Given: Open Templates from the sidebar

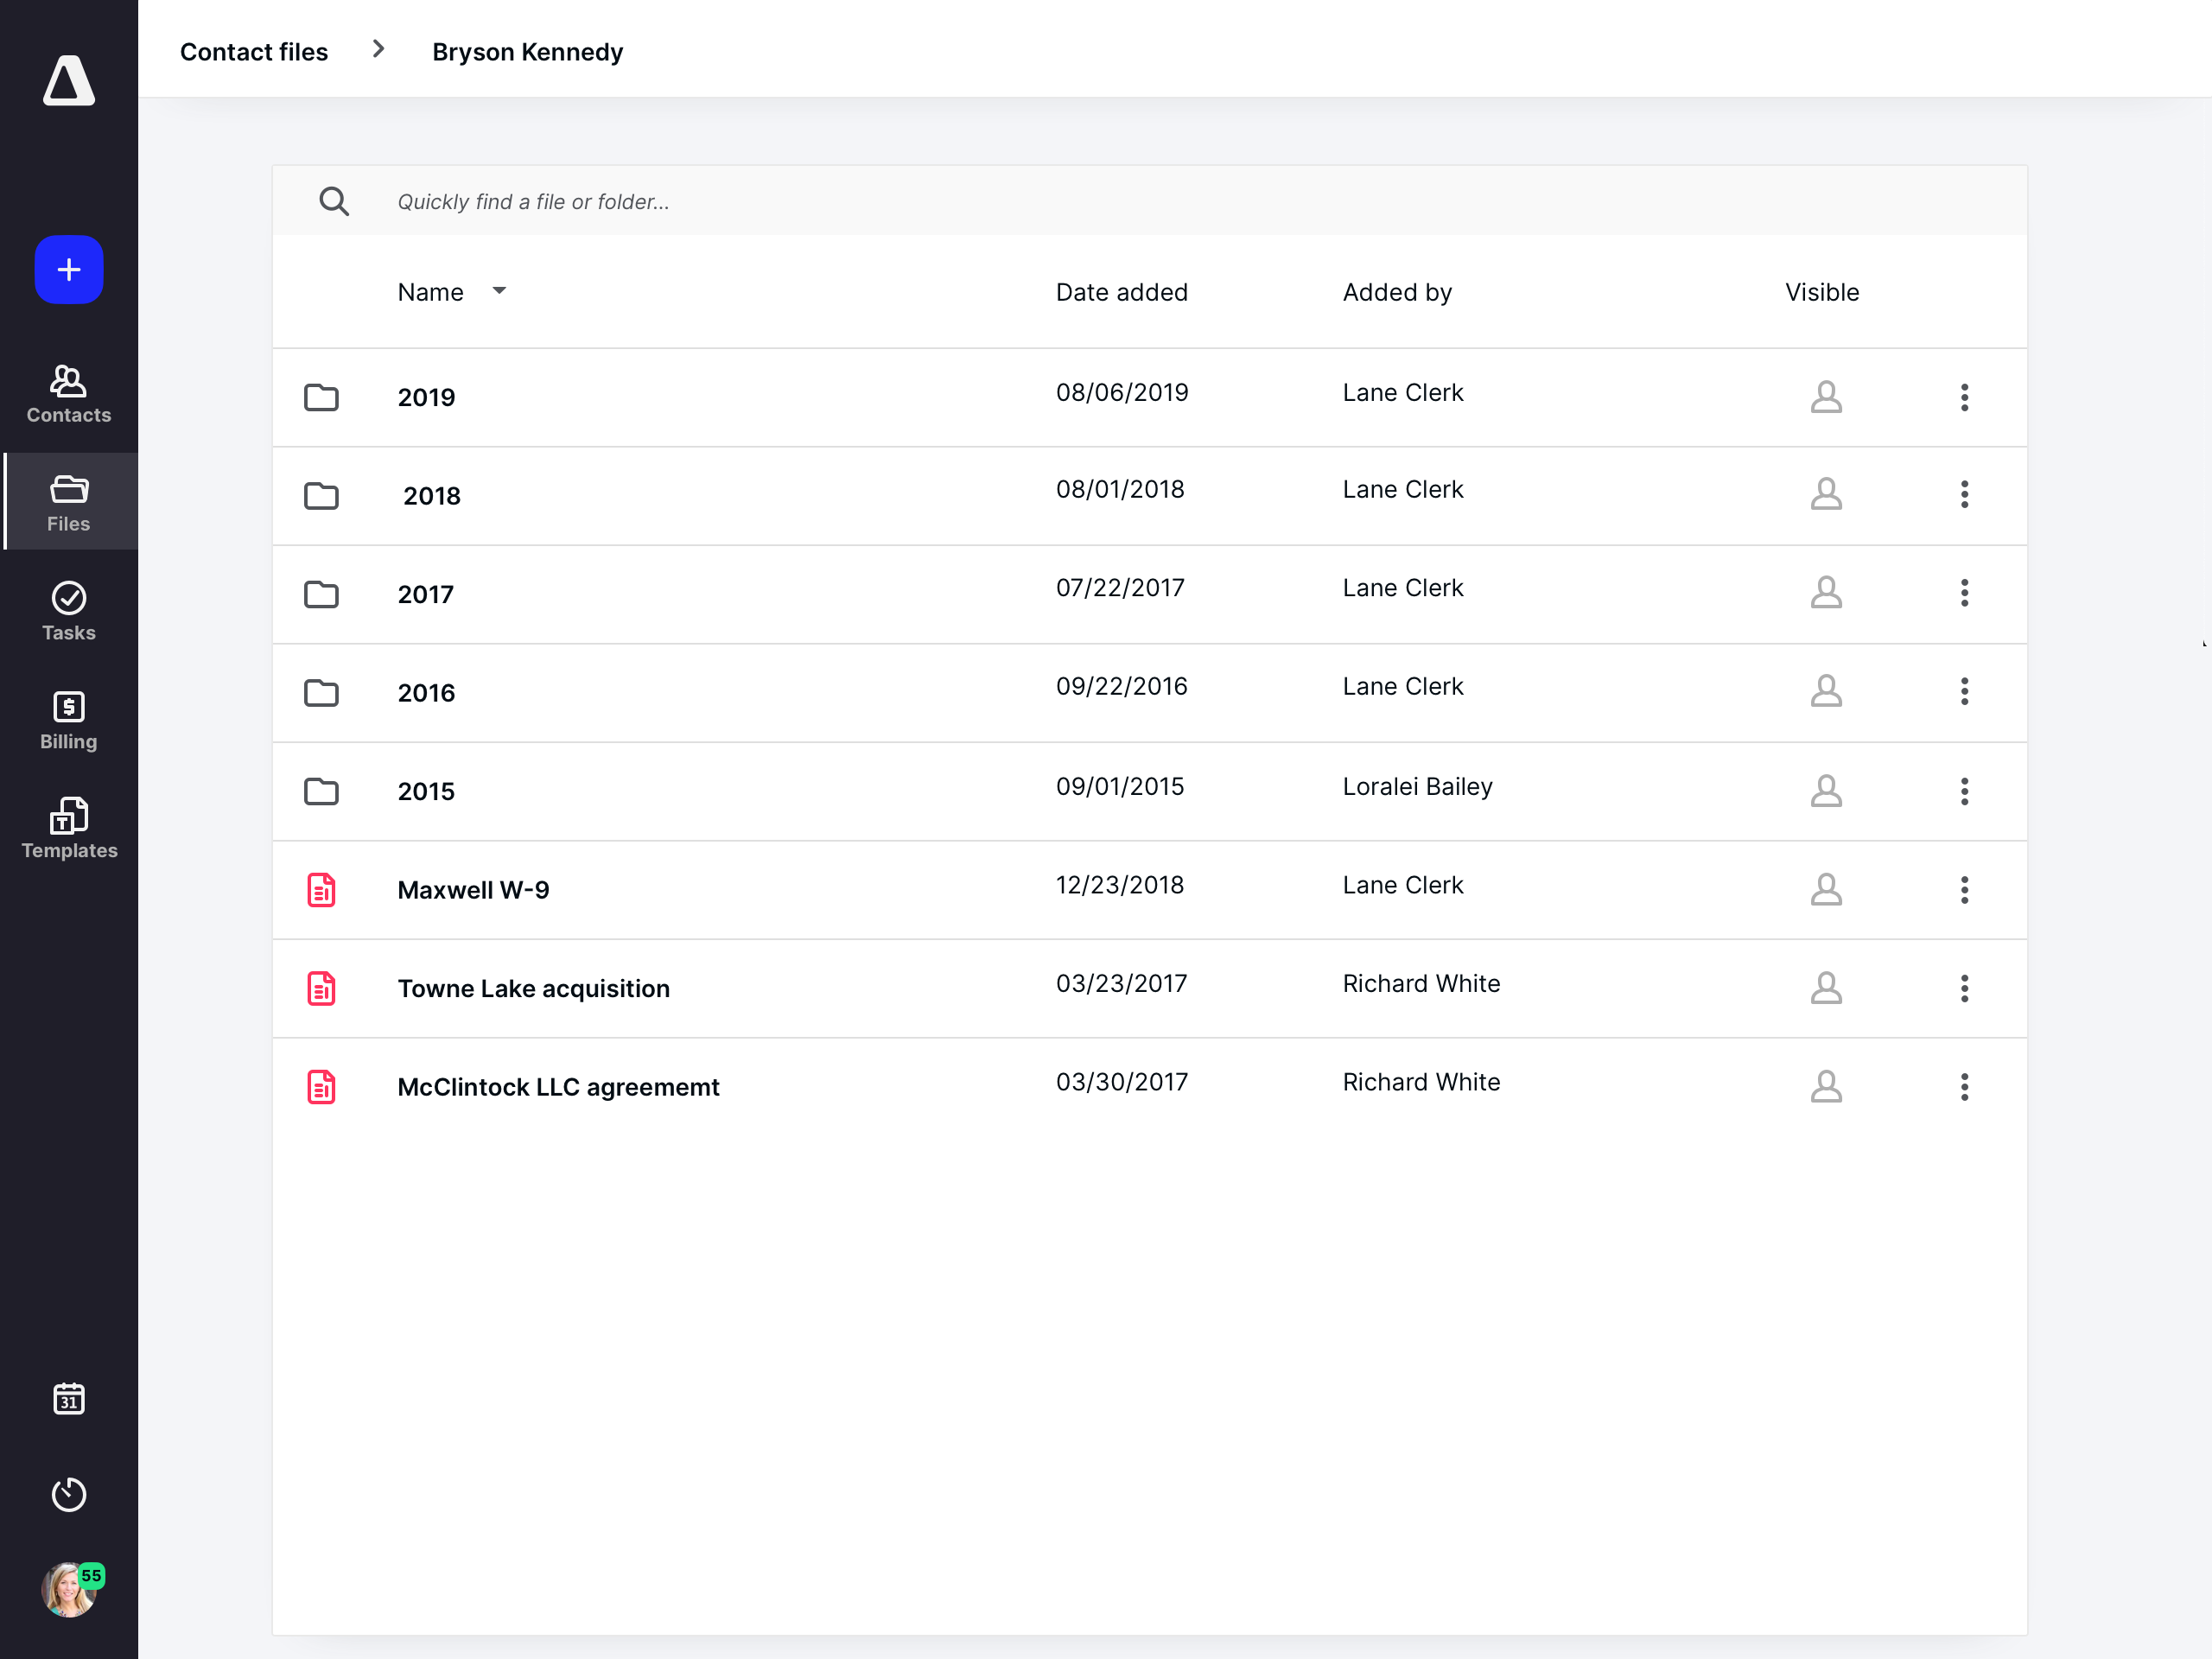Looking at the screenshot, I should [x=69, y=829].
